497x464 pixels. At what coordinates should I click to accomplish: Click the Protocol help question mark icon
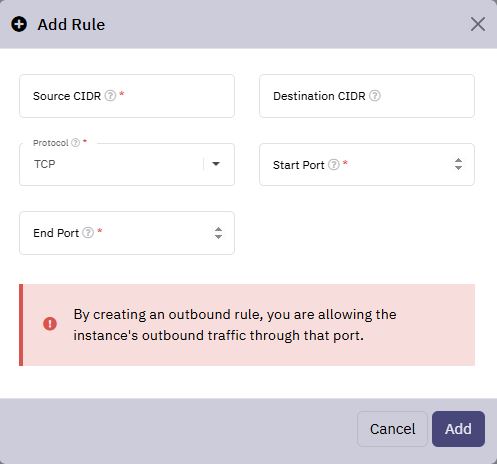(76, 143)
